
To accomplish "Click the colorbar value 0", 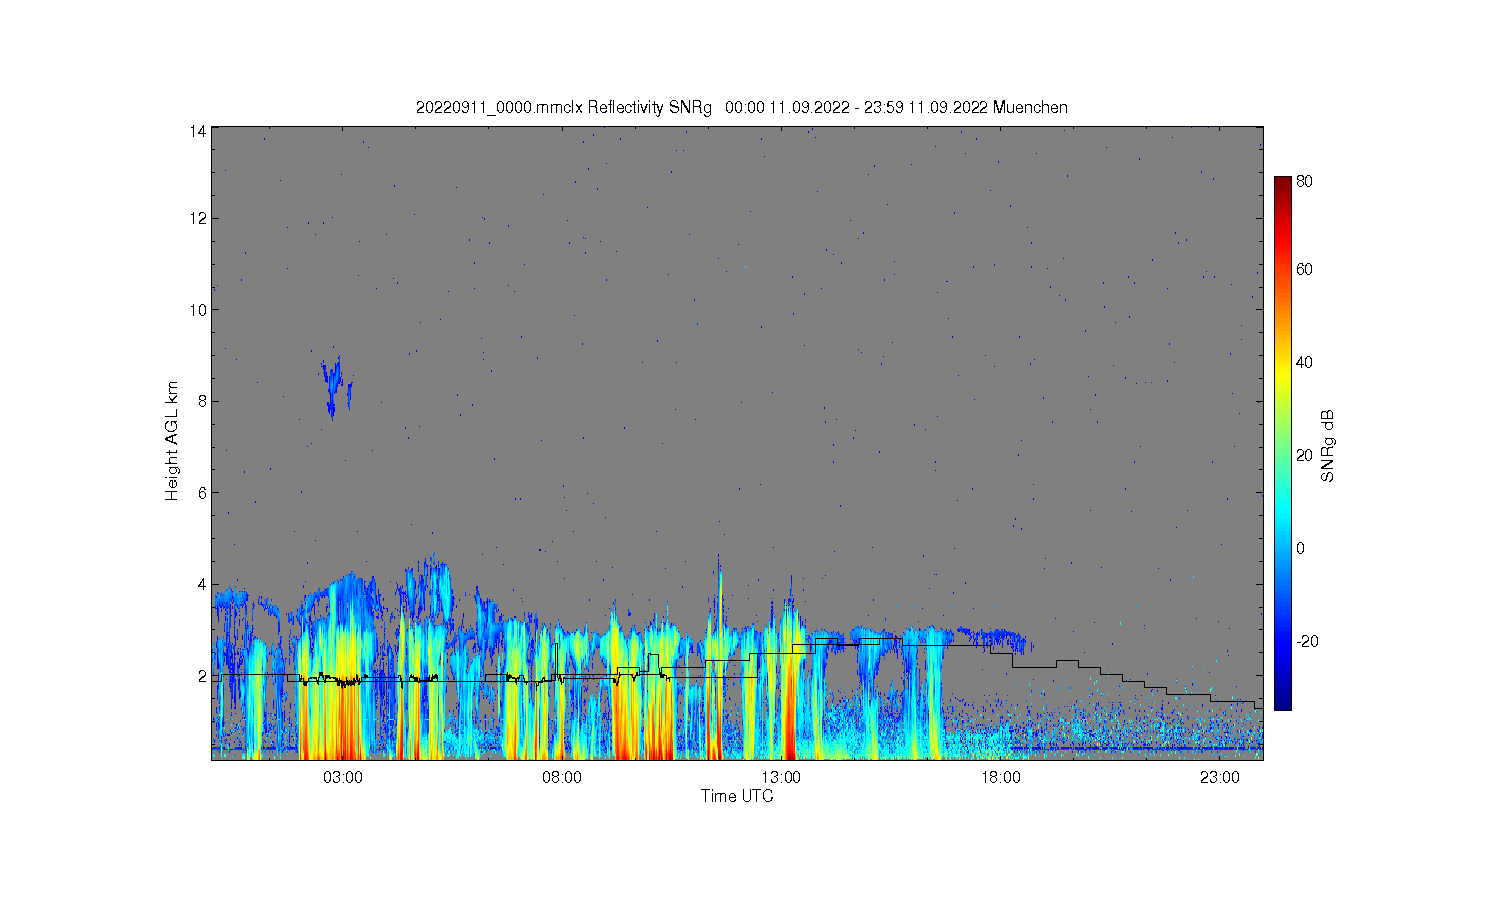I will [x=1301, y=548].
